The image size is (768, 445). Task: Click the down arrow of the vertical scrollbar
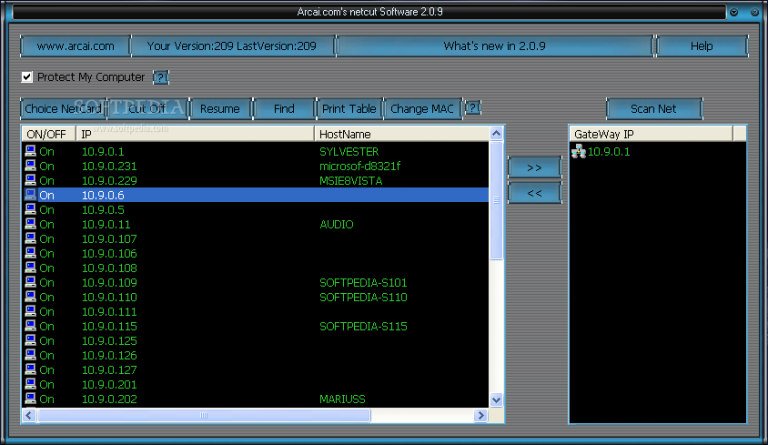coord(496,400)
